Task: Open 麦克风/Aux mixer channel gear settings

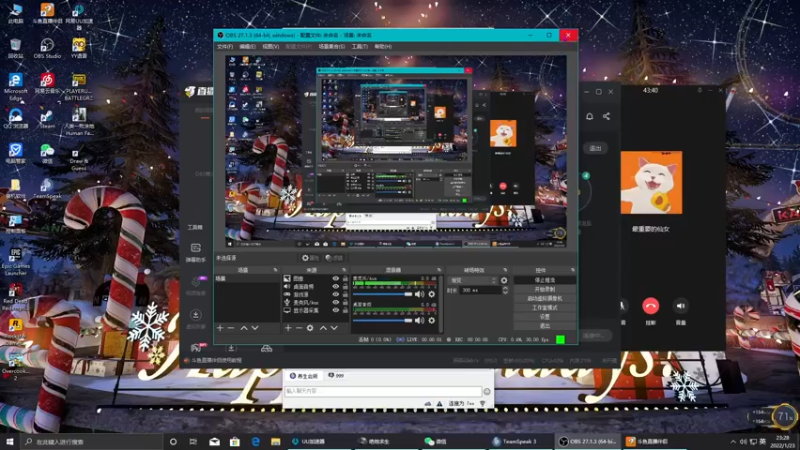Action: (432, 294)
